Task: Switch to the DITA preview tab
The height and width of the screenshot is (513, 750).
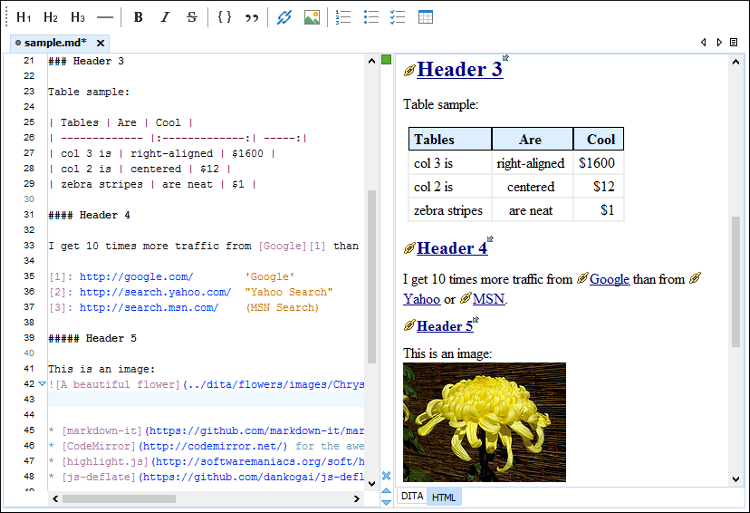Action: (411, 497)
